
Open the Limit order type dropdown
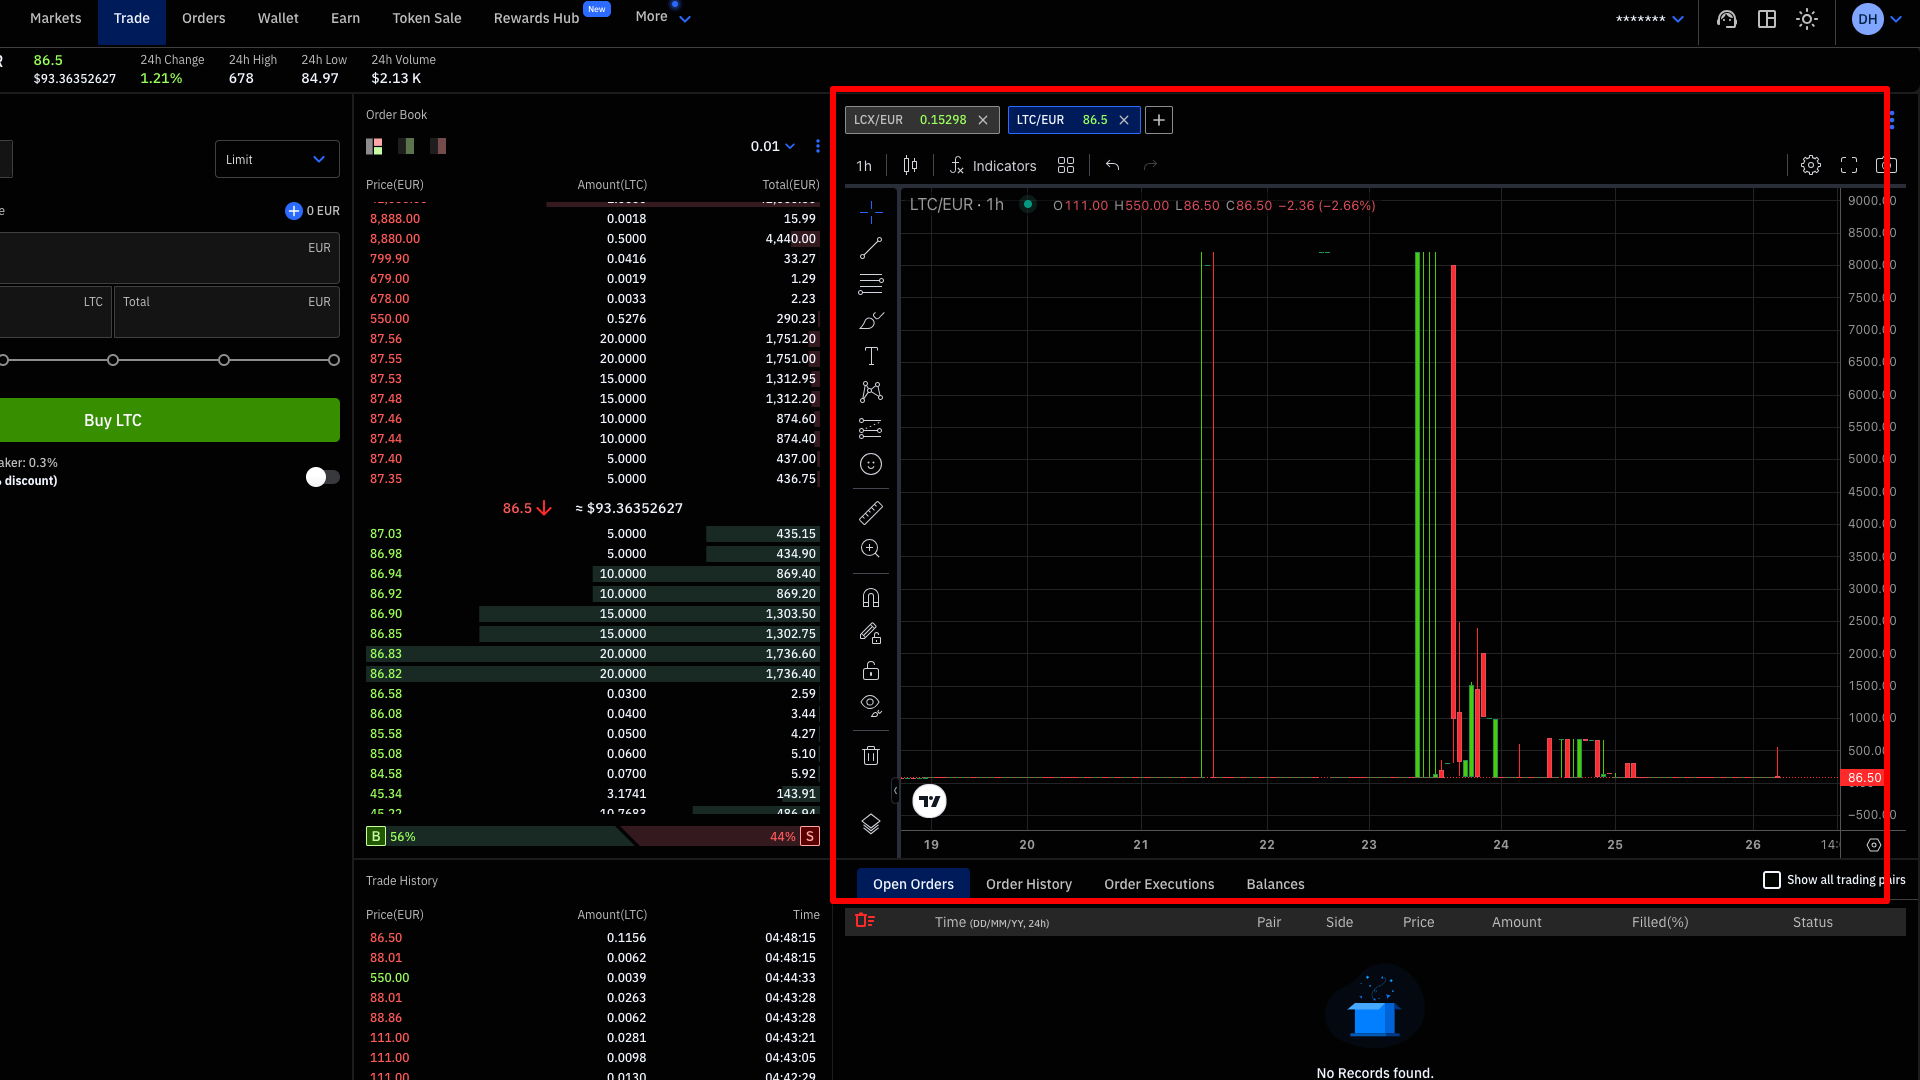pyautogui.click(x=277, y=159)
